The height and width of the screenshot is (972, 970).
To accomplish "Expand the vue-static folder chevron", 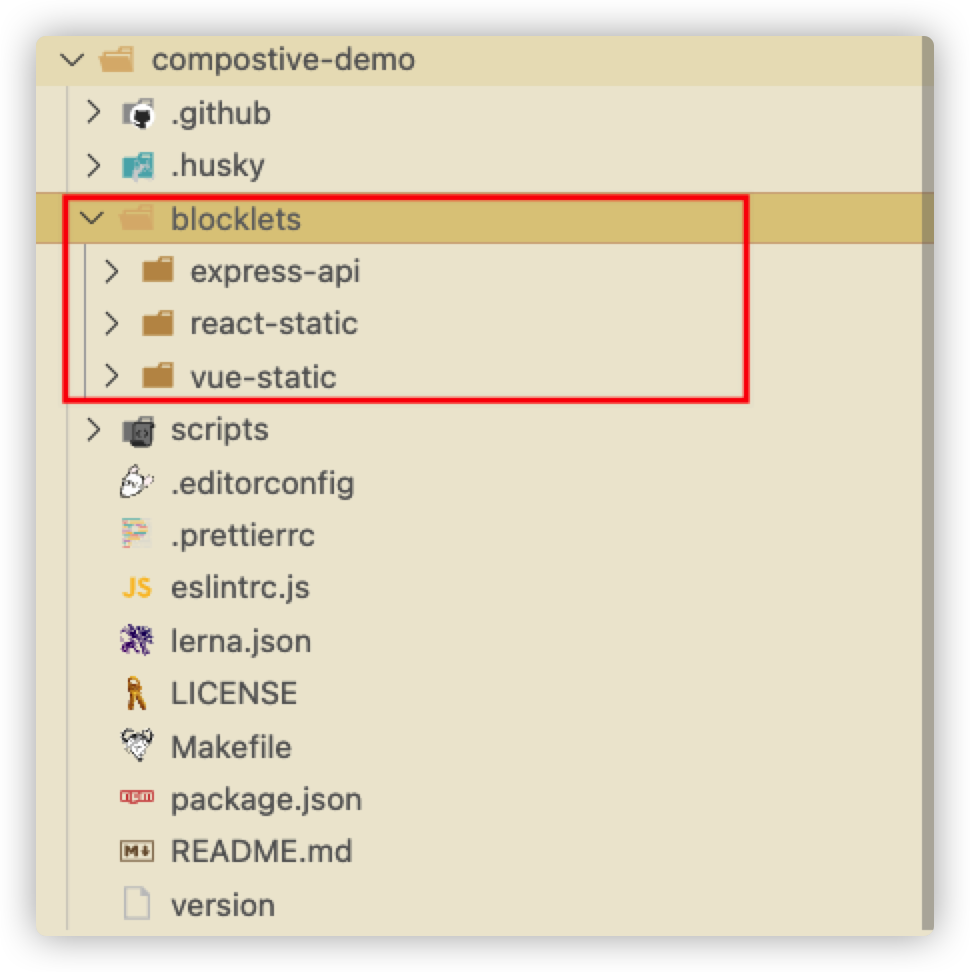I will 112,377.
